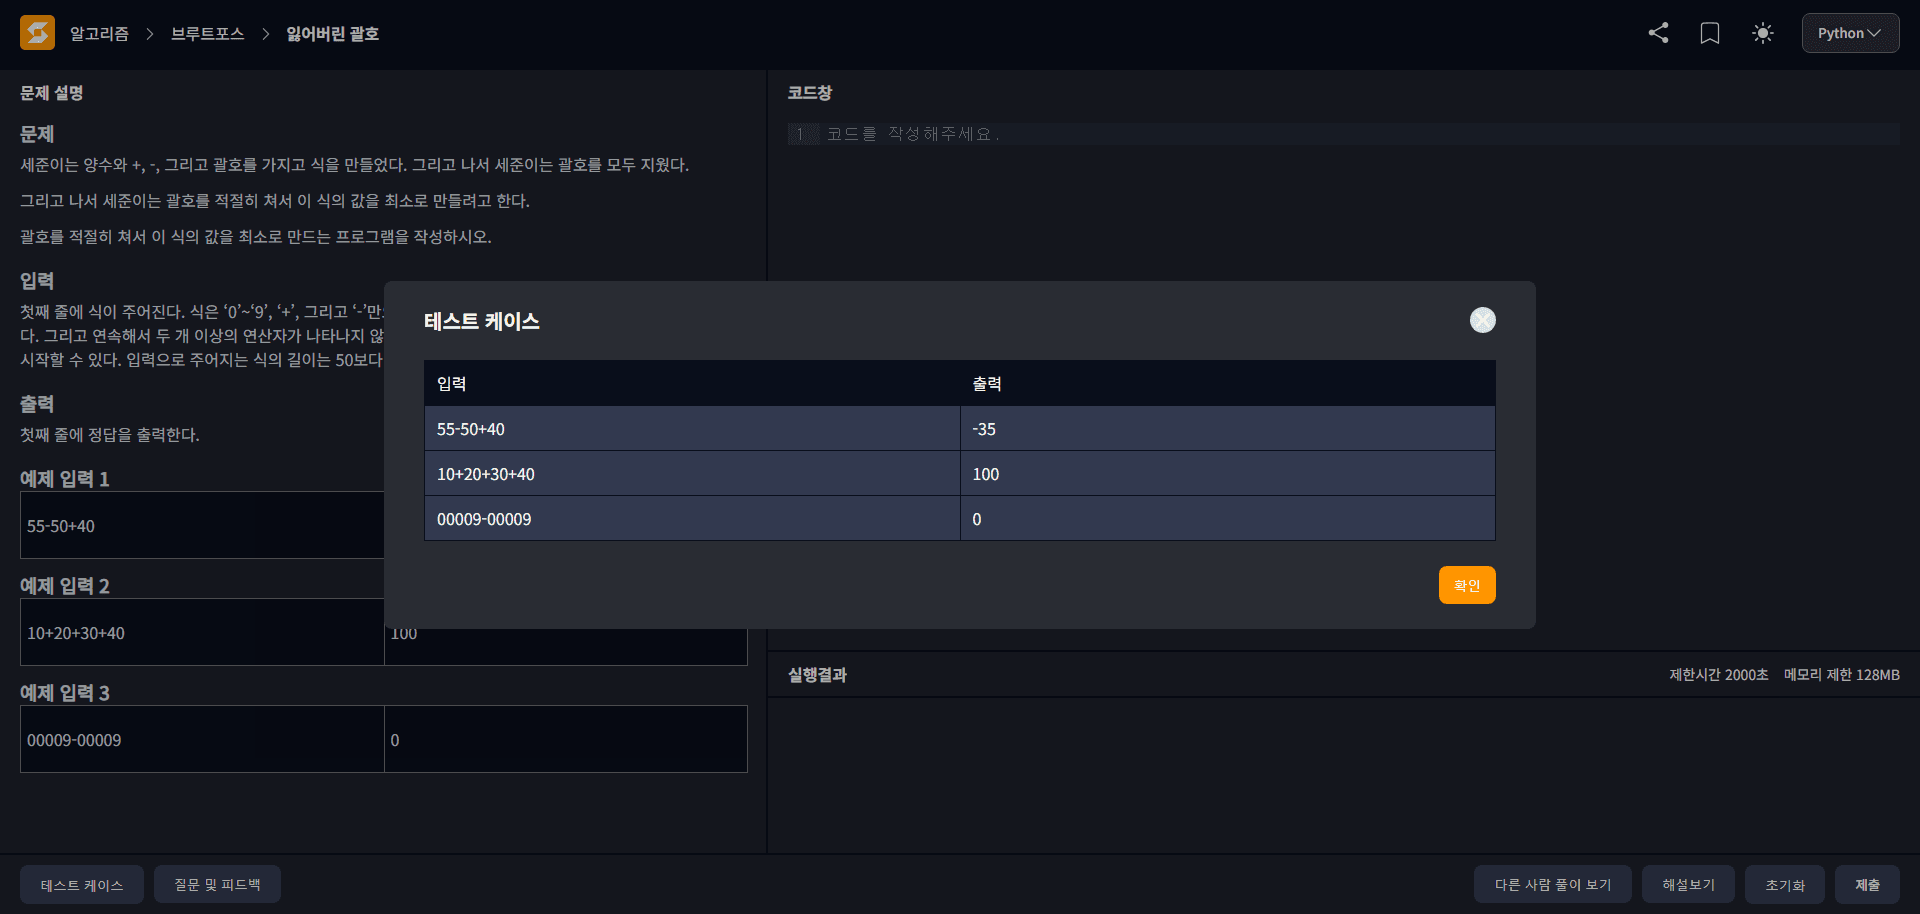The height and width of the screenshot is (914, 1920).
Task: Select the 00009-00009 test case row
Action: [690, 519]
